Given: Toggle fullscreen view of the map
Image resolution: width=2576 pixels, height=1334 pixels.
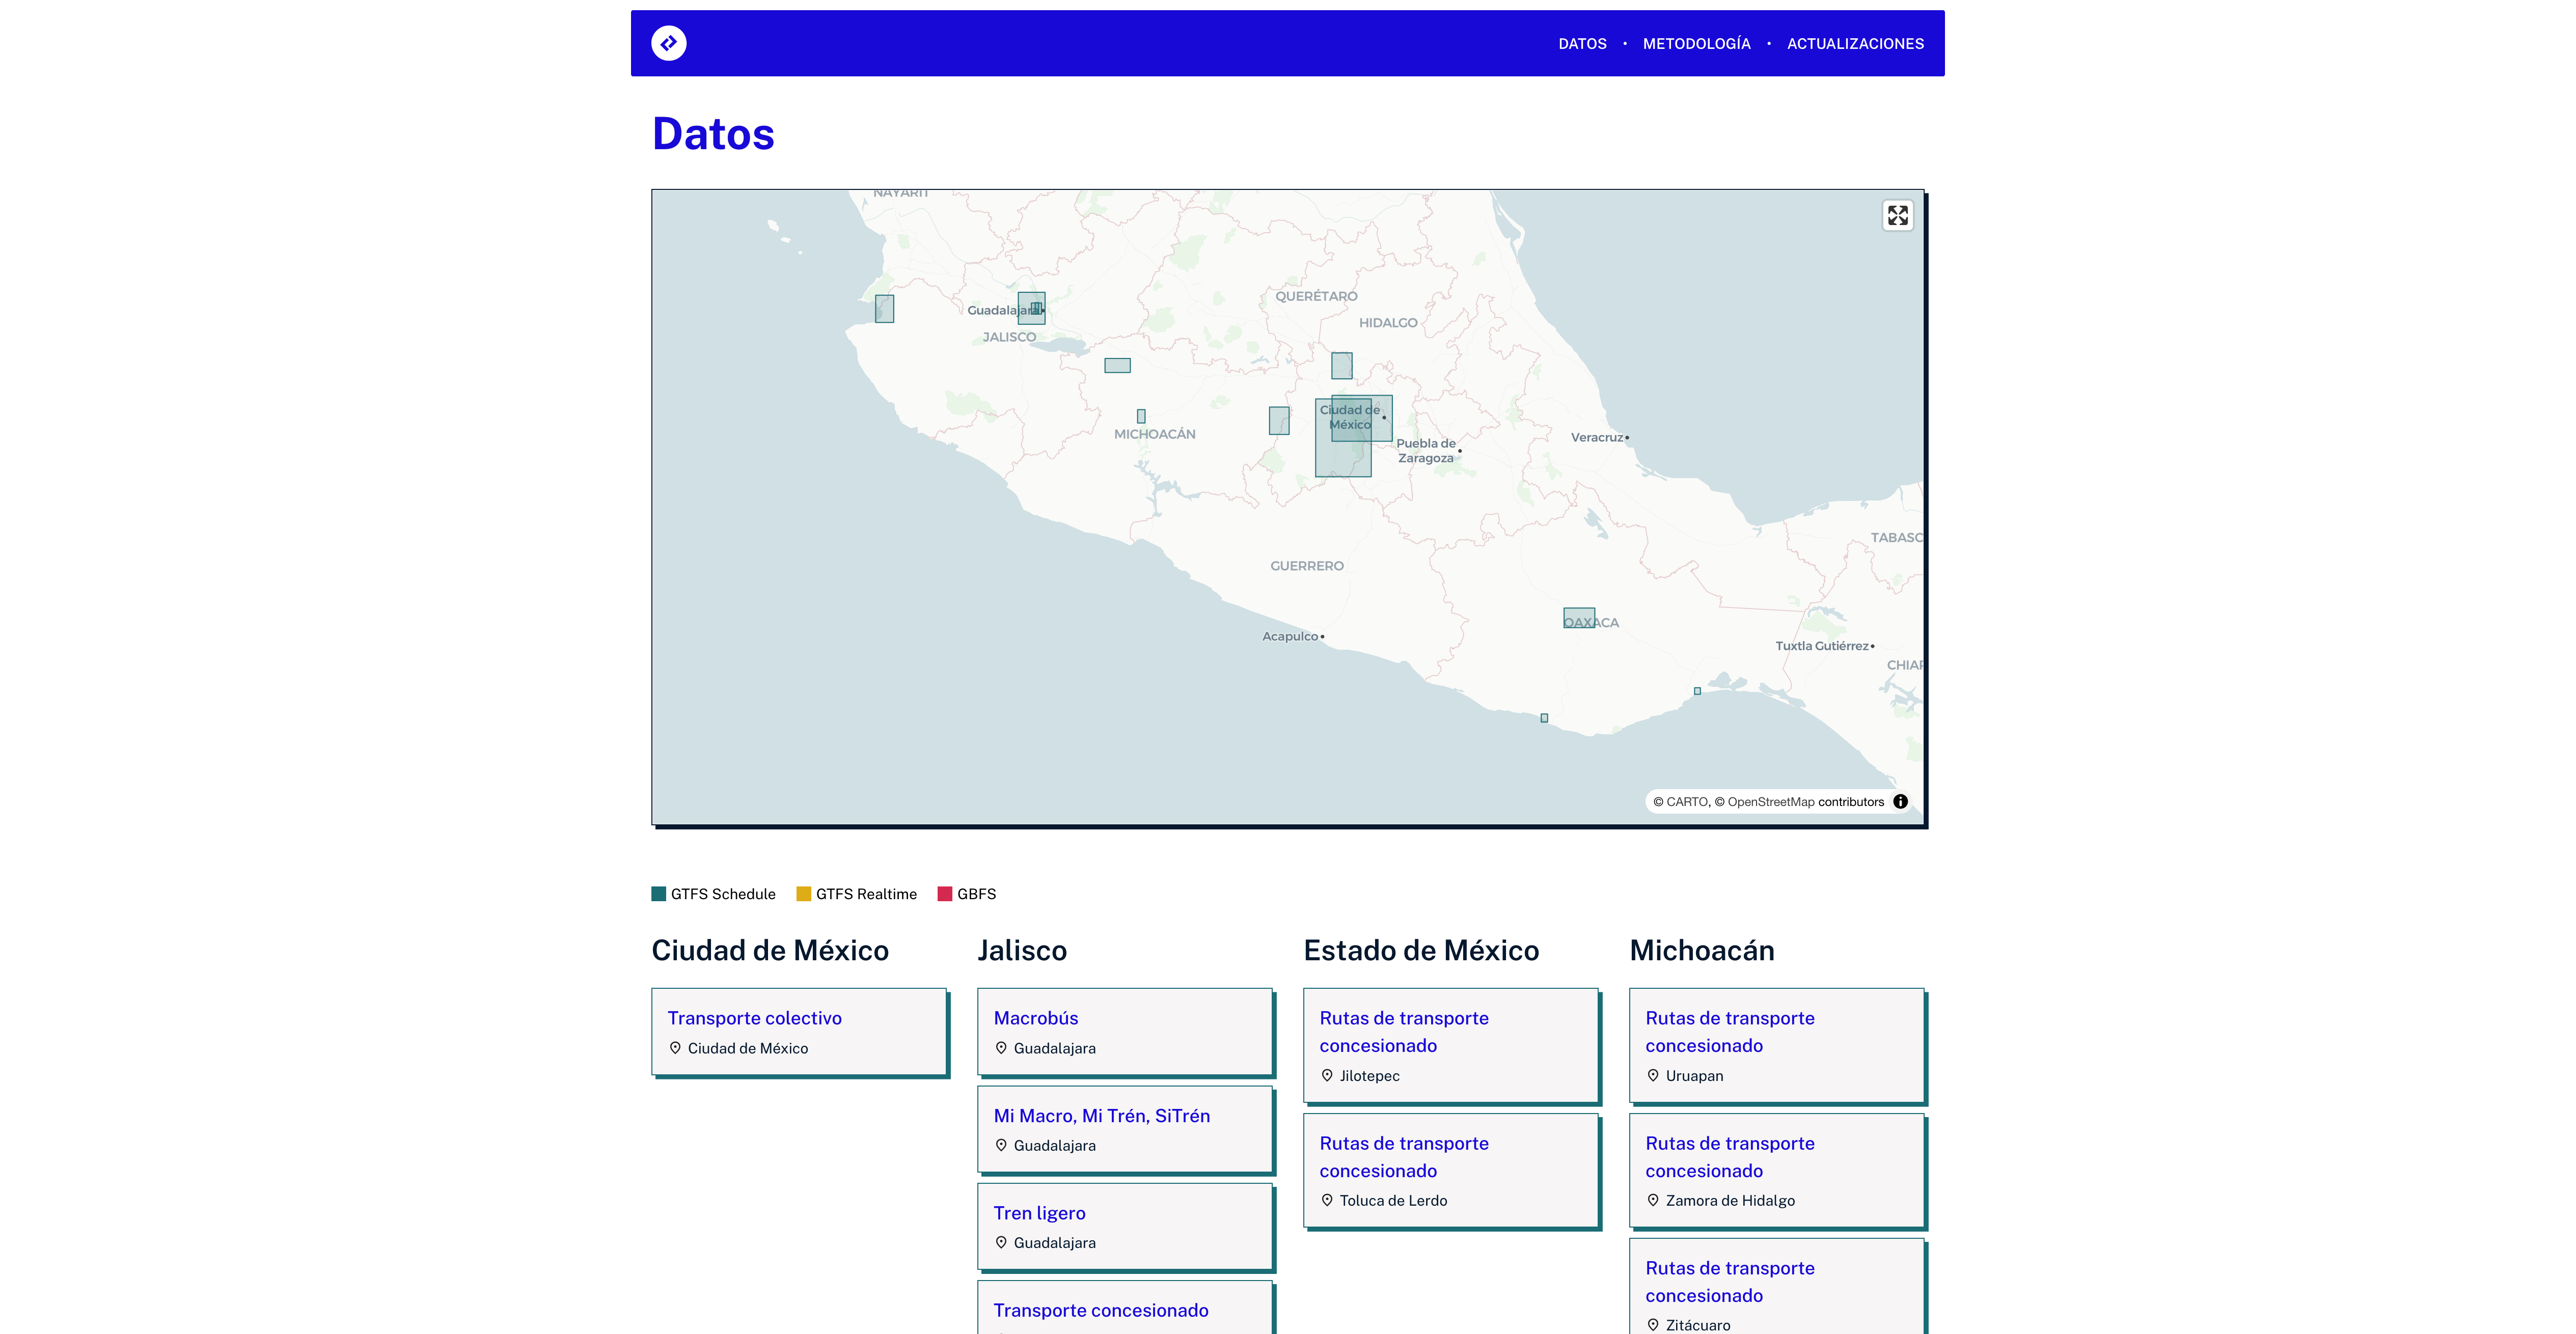Looking at the screenshot, I should (1897, 215).
